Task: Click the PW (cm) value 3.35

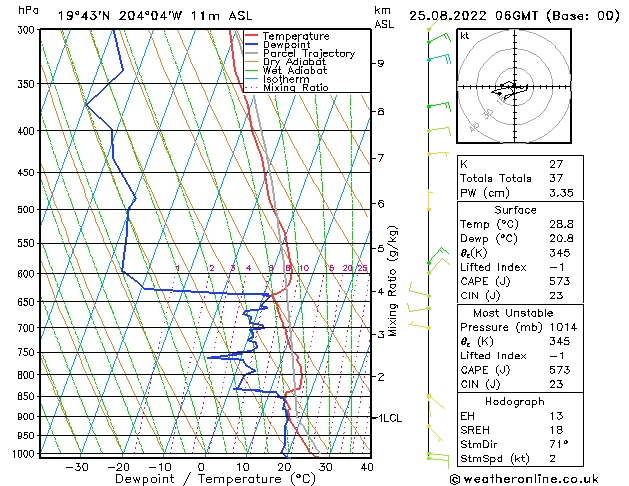Action: click(561, 193)
